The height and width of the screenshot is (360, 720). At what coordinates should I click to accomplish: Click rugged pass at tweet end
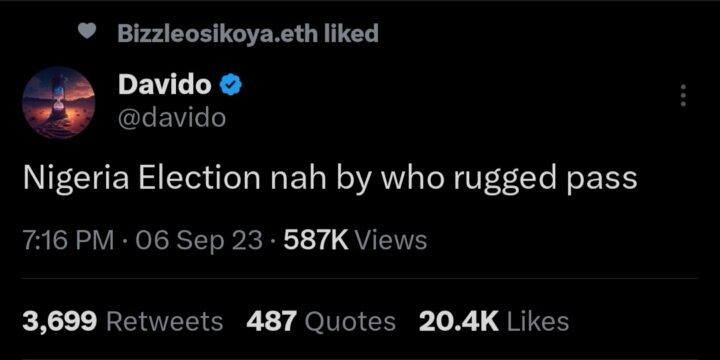[x=546, y=180]
